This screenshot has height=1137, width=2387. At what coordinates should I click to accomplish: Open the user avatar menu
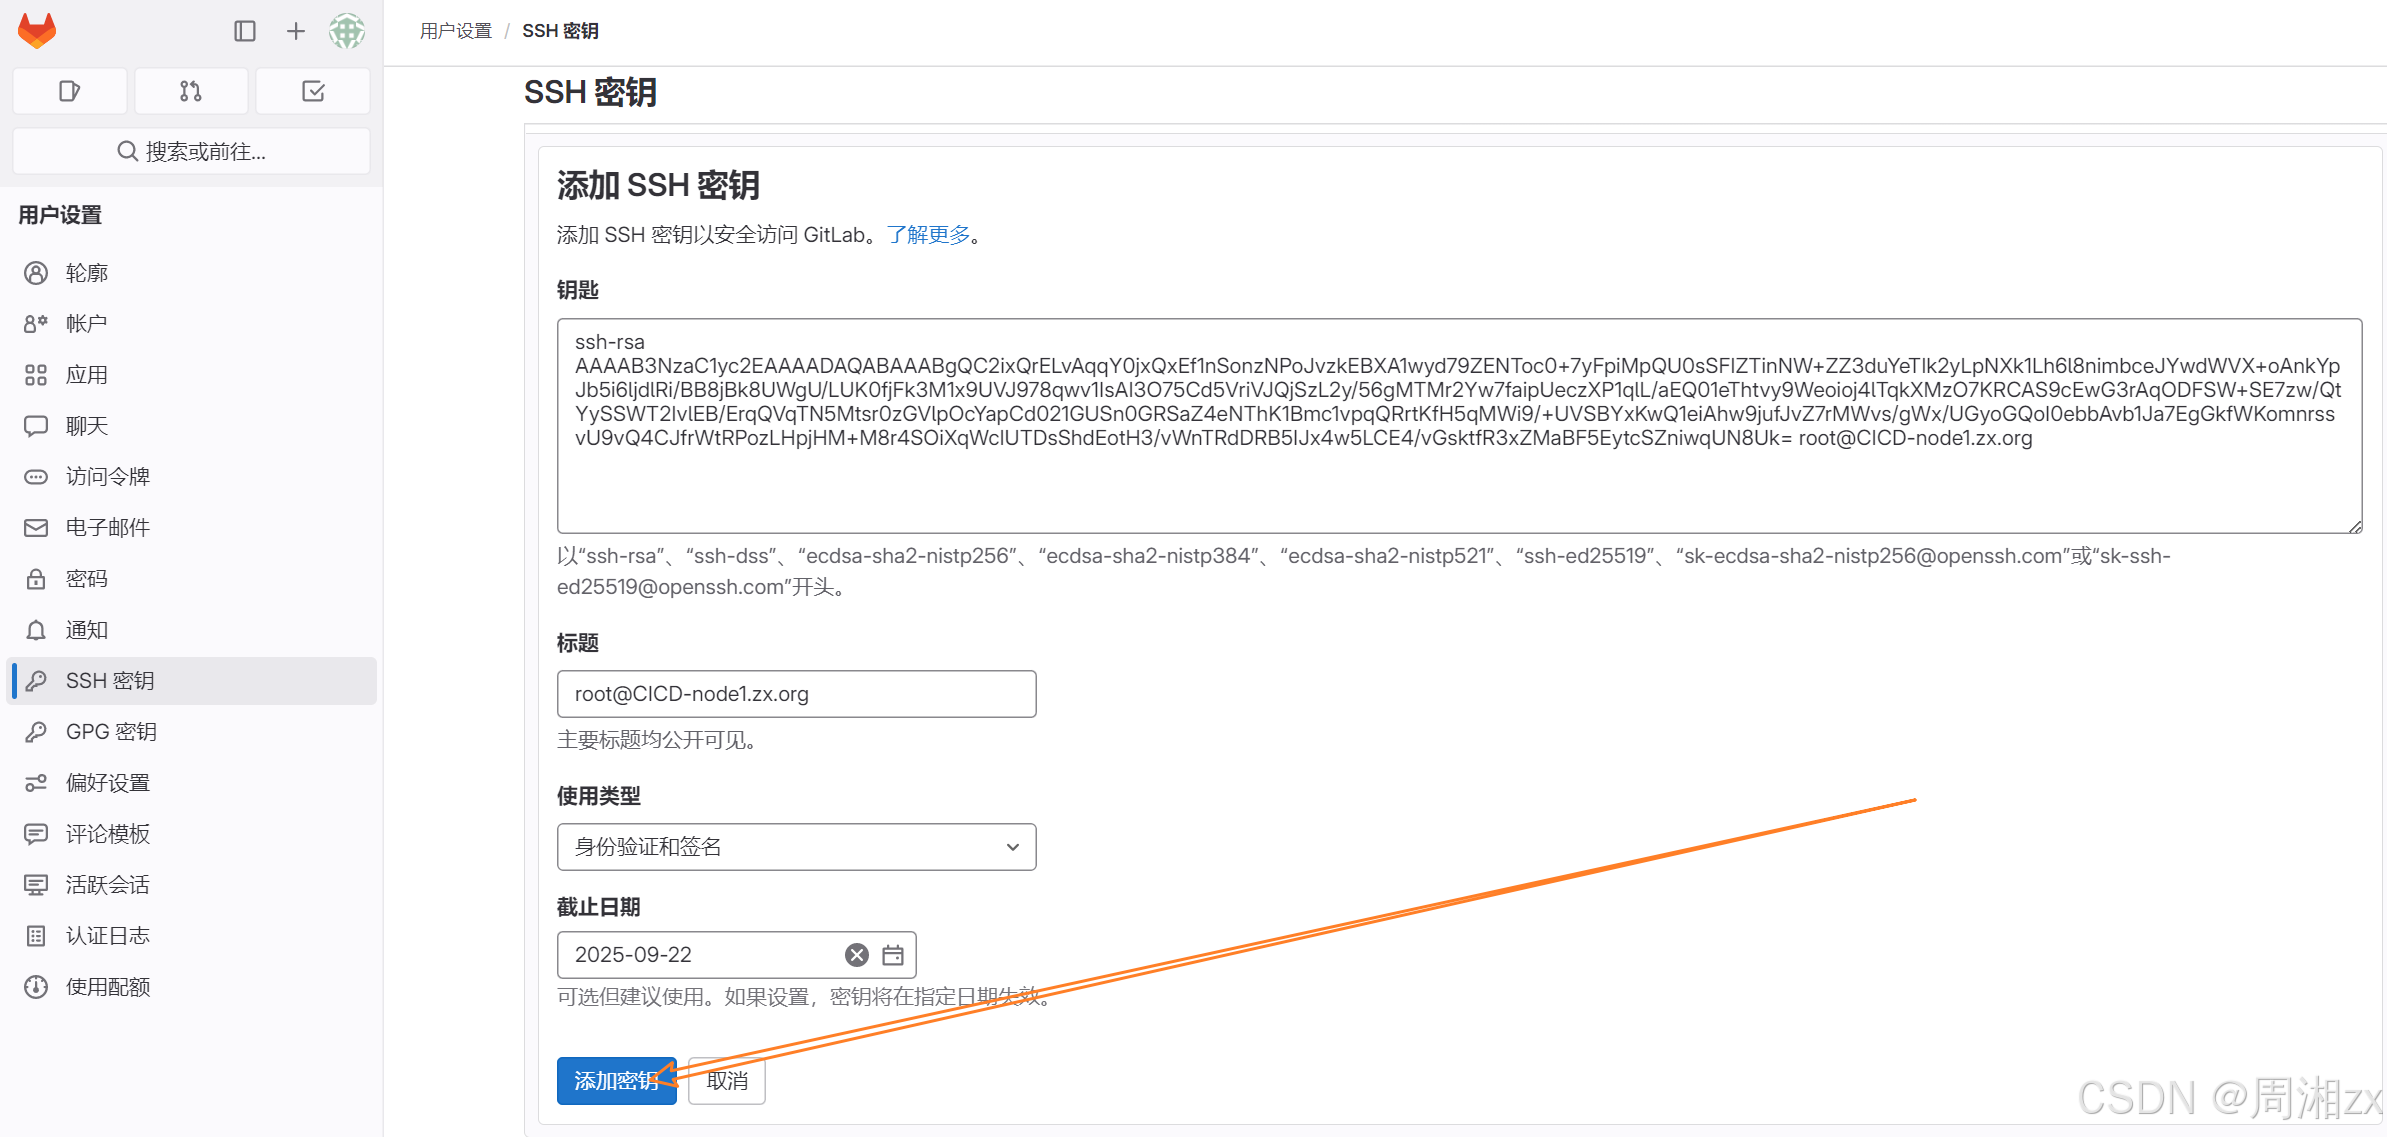pos(347,31)
